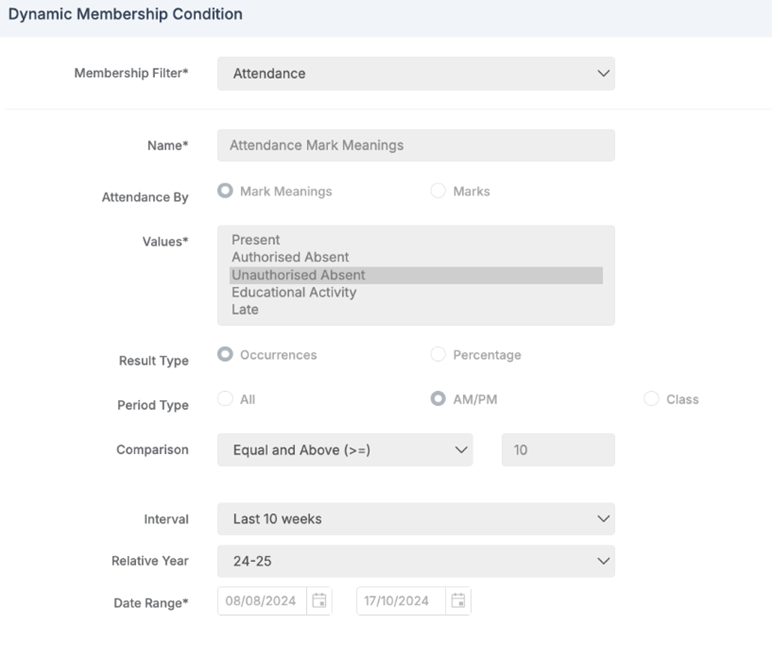Set period type to All
Screen dimensions: 772x658
225,399
